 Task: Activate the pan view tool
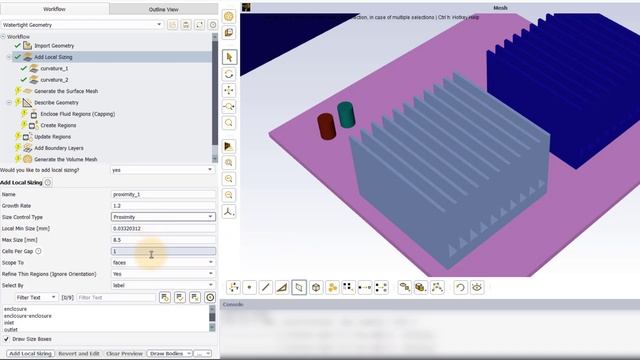(229, 90)
